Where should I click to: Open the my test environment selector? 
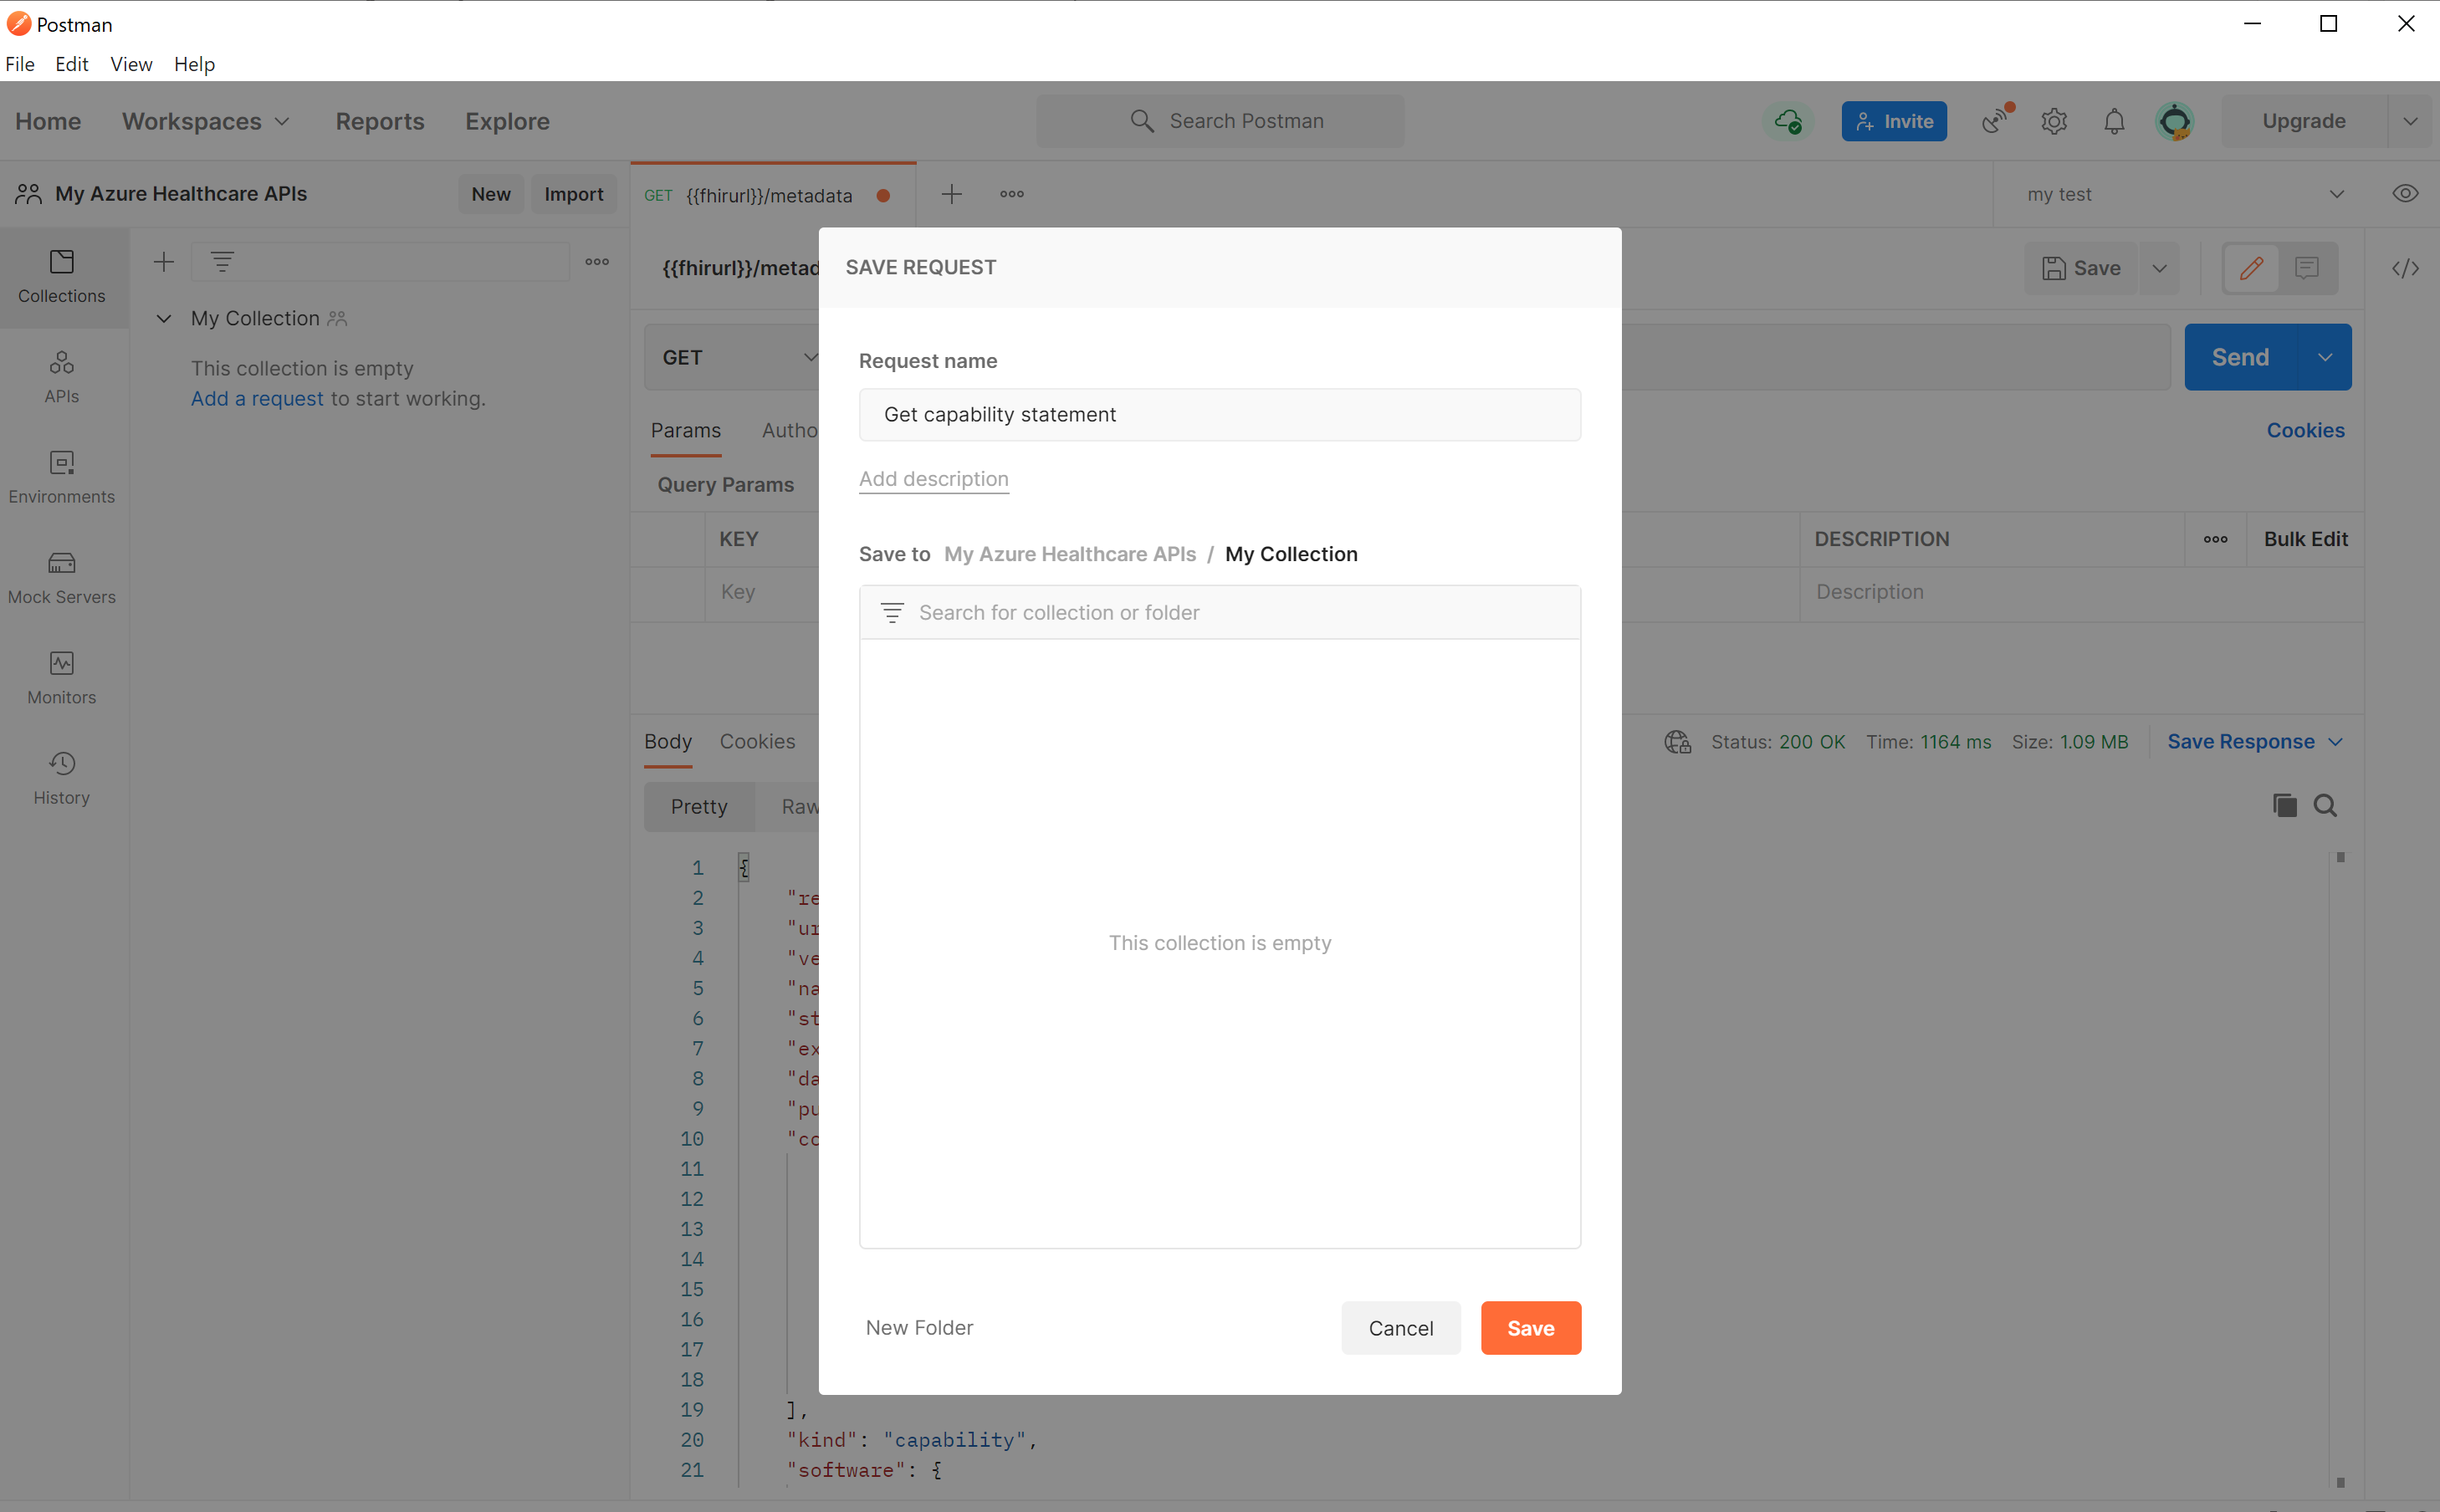point(2184,194)
